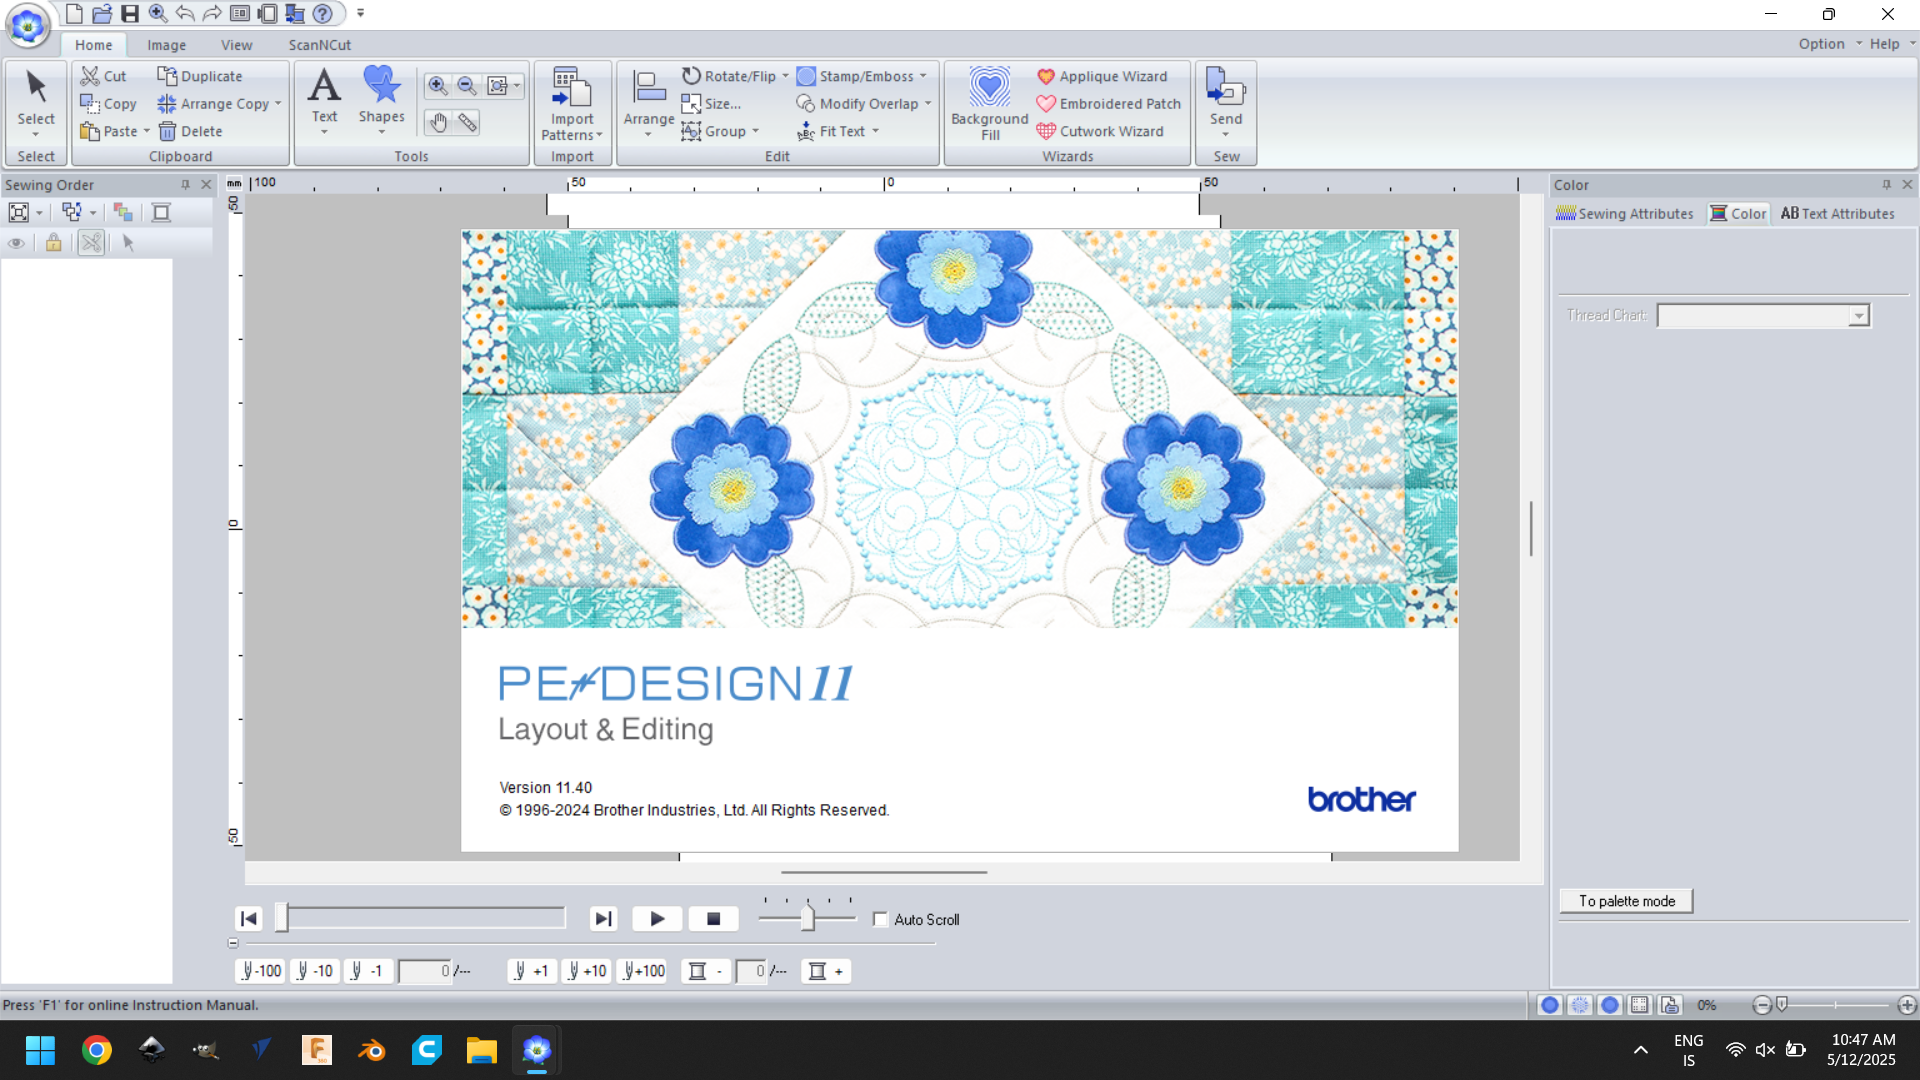This screenshot has height=1080, width=1920.
Task: Expand Modify Overlap dropdown
Action: (x=928, y=104)
